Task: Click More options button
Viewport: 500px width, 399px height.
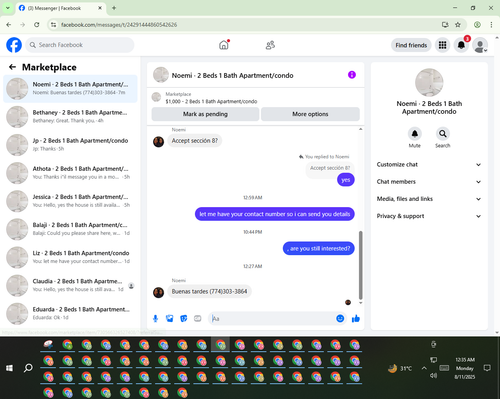Action: (310, 114)
